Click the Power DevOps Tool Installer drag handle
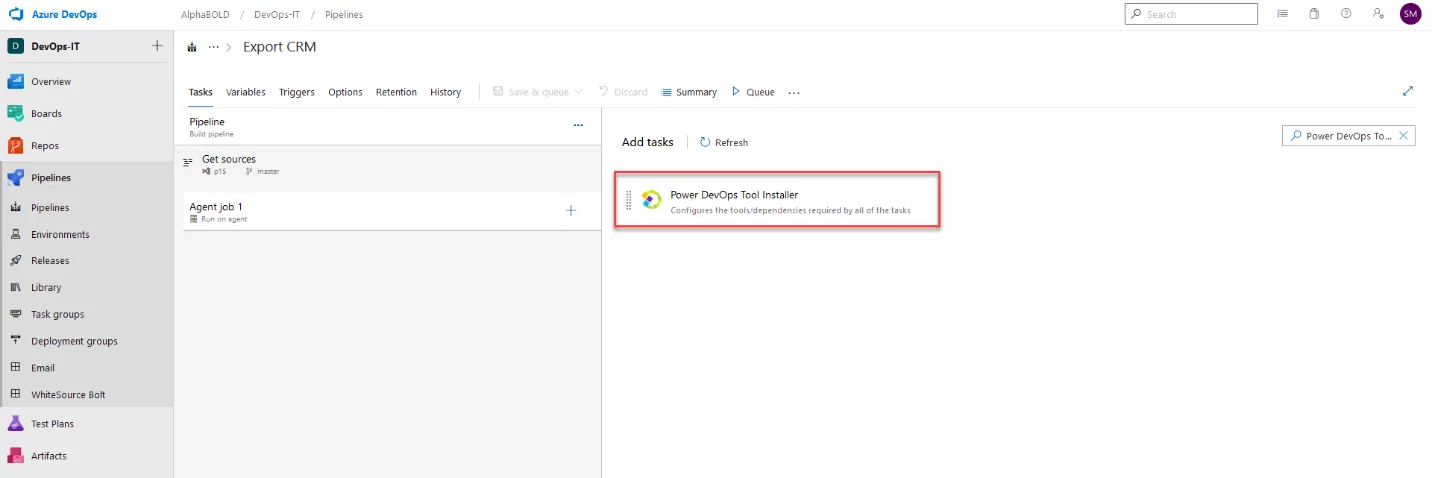Viewport: 1432px width, 478px height. click(x=629, y=200)
